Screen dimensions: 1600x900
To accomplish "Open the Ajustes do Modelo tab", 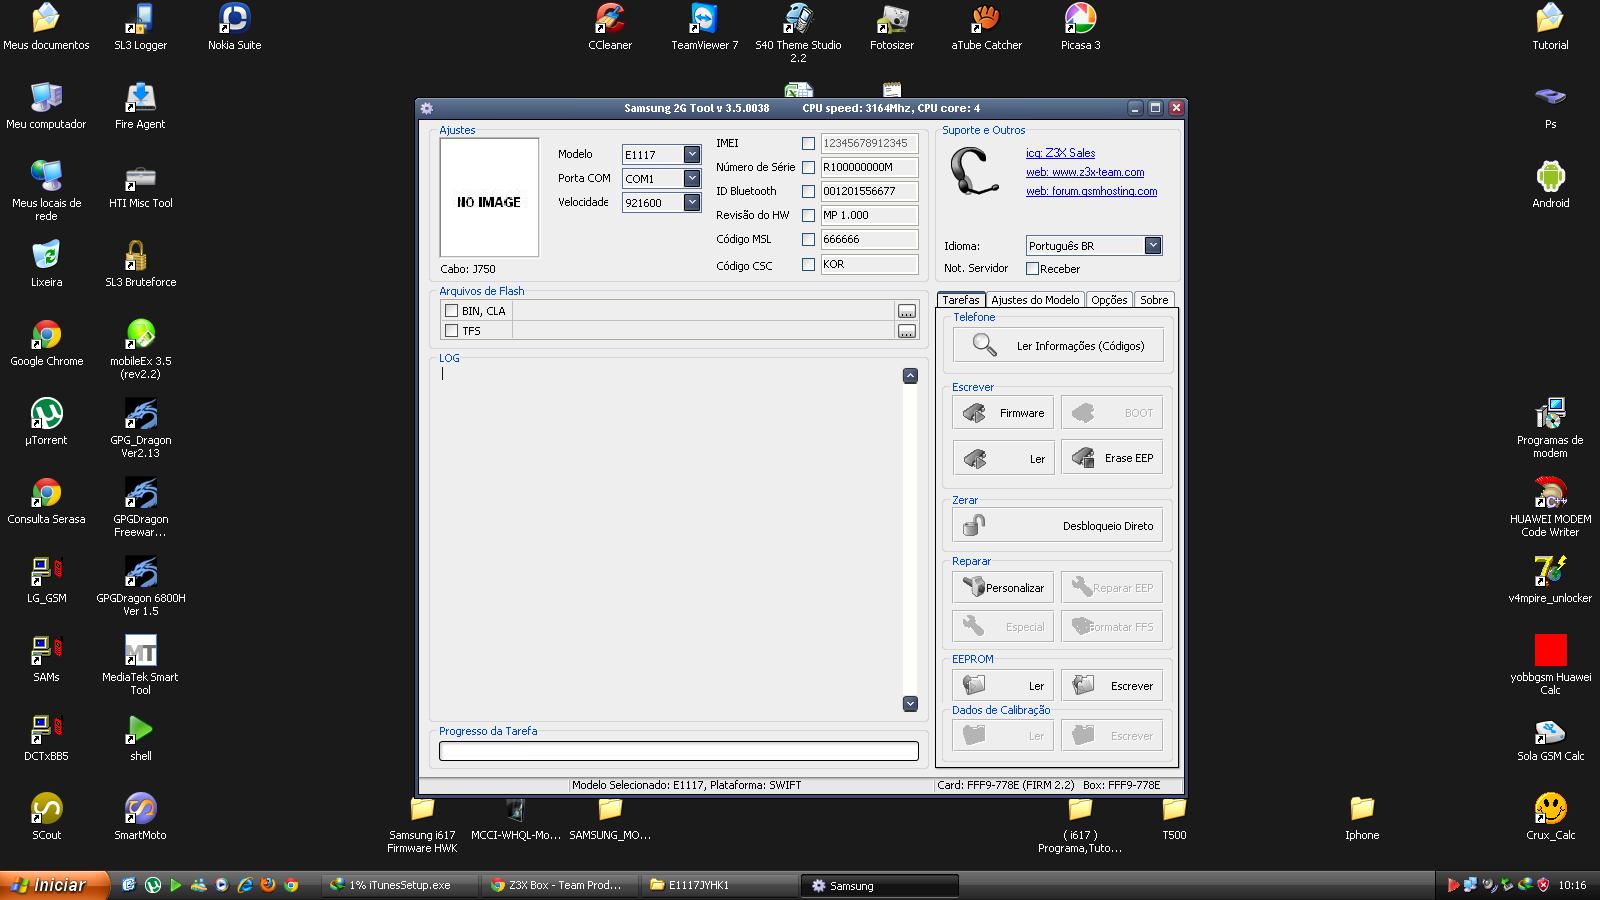I will (1035, 300).
